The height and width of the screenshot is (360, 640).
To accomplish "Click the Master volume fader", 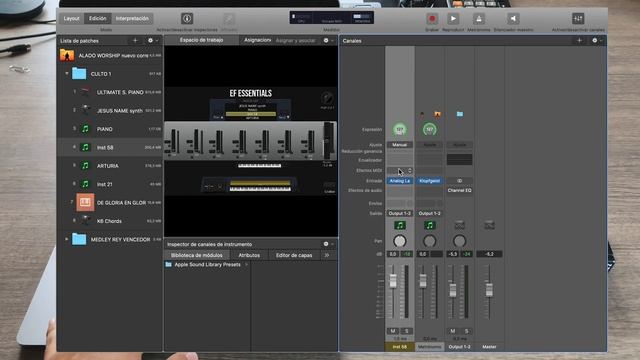I will [489, 290].
